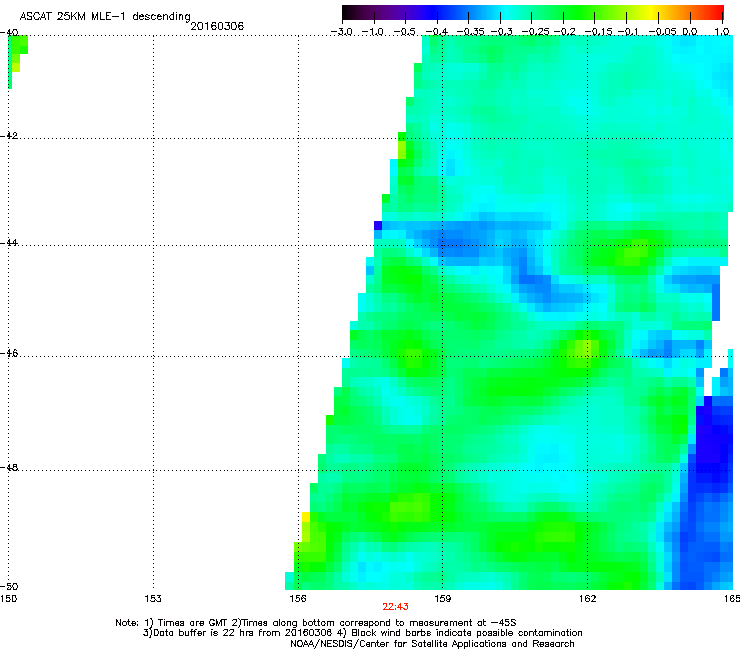
Task: Click the longitude axis label 156
Action: click(298, 599)
